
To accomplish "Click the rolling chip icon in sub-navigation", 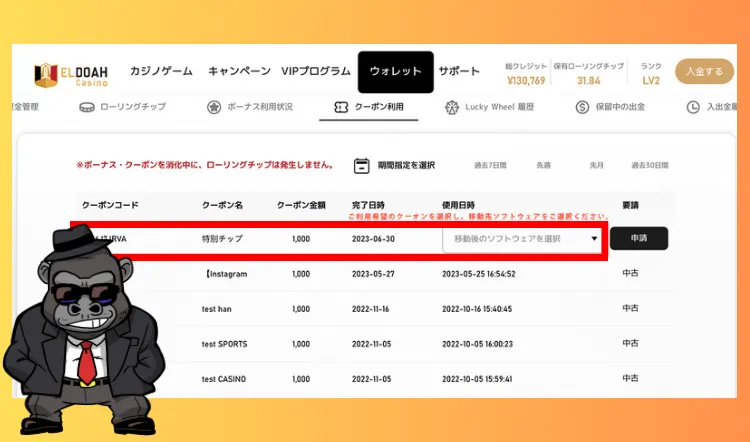I will pos(87,107).
